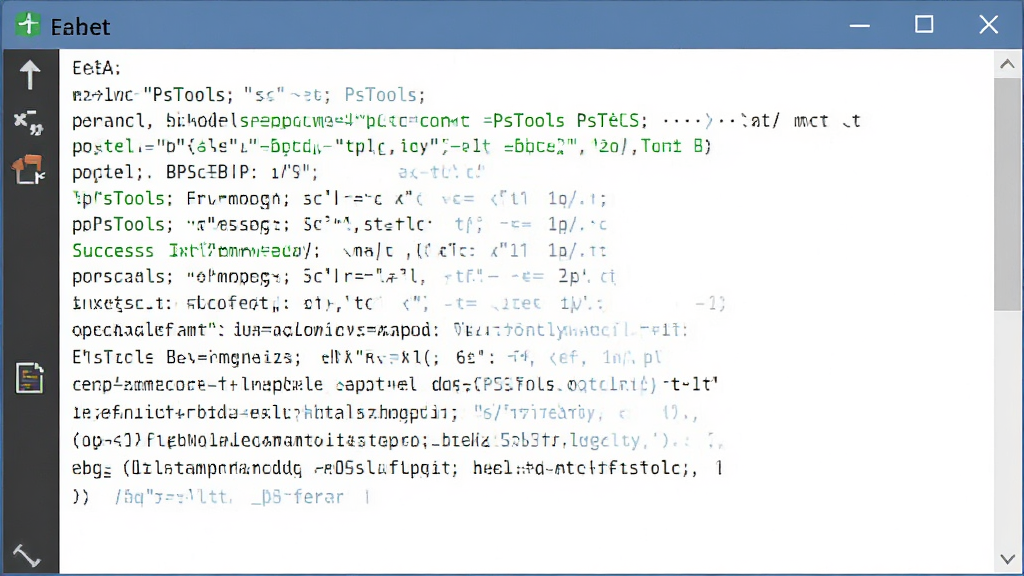
Task: Click the last line beginning with ))
Action: (x=221, y=497)
